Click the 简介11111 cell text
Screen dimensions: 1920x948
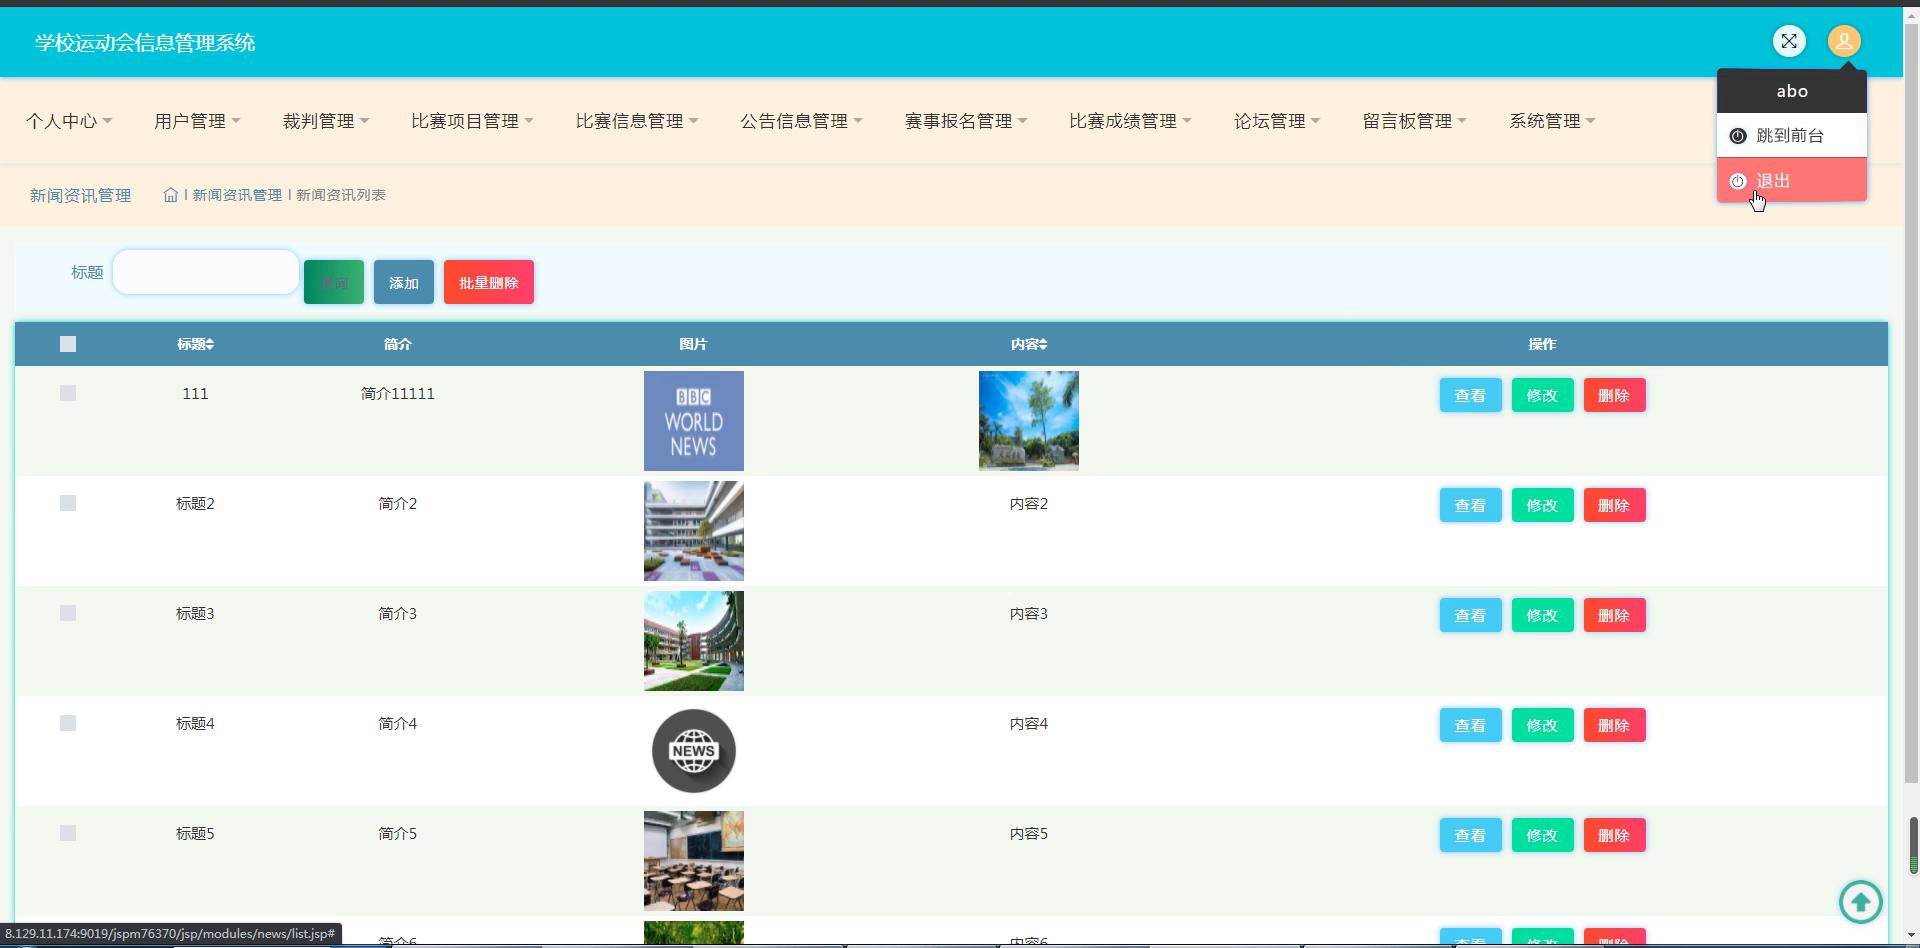click(x=398, y=394)
